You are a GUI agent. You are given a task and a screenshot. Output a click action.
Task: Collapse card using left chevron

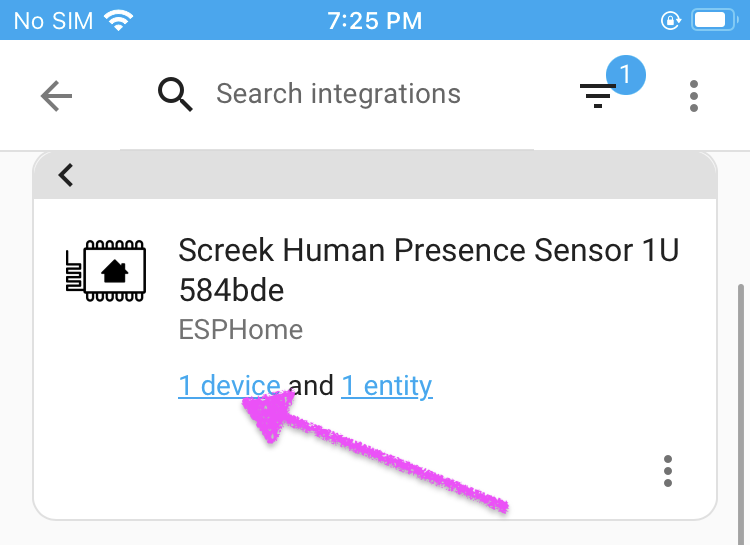click(66, 175)
